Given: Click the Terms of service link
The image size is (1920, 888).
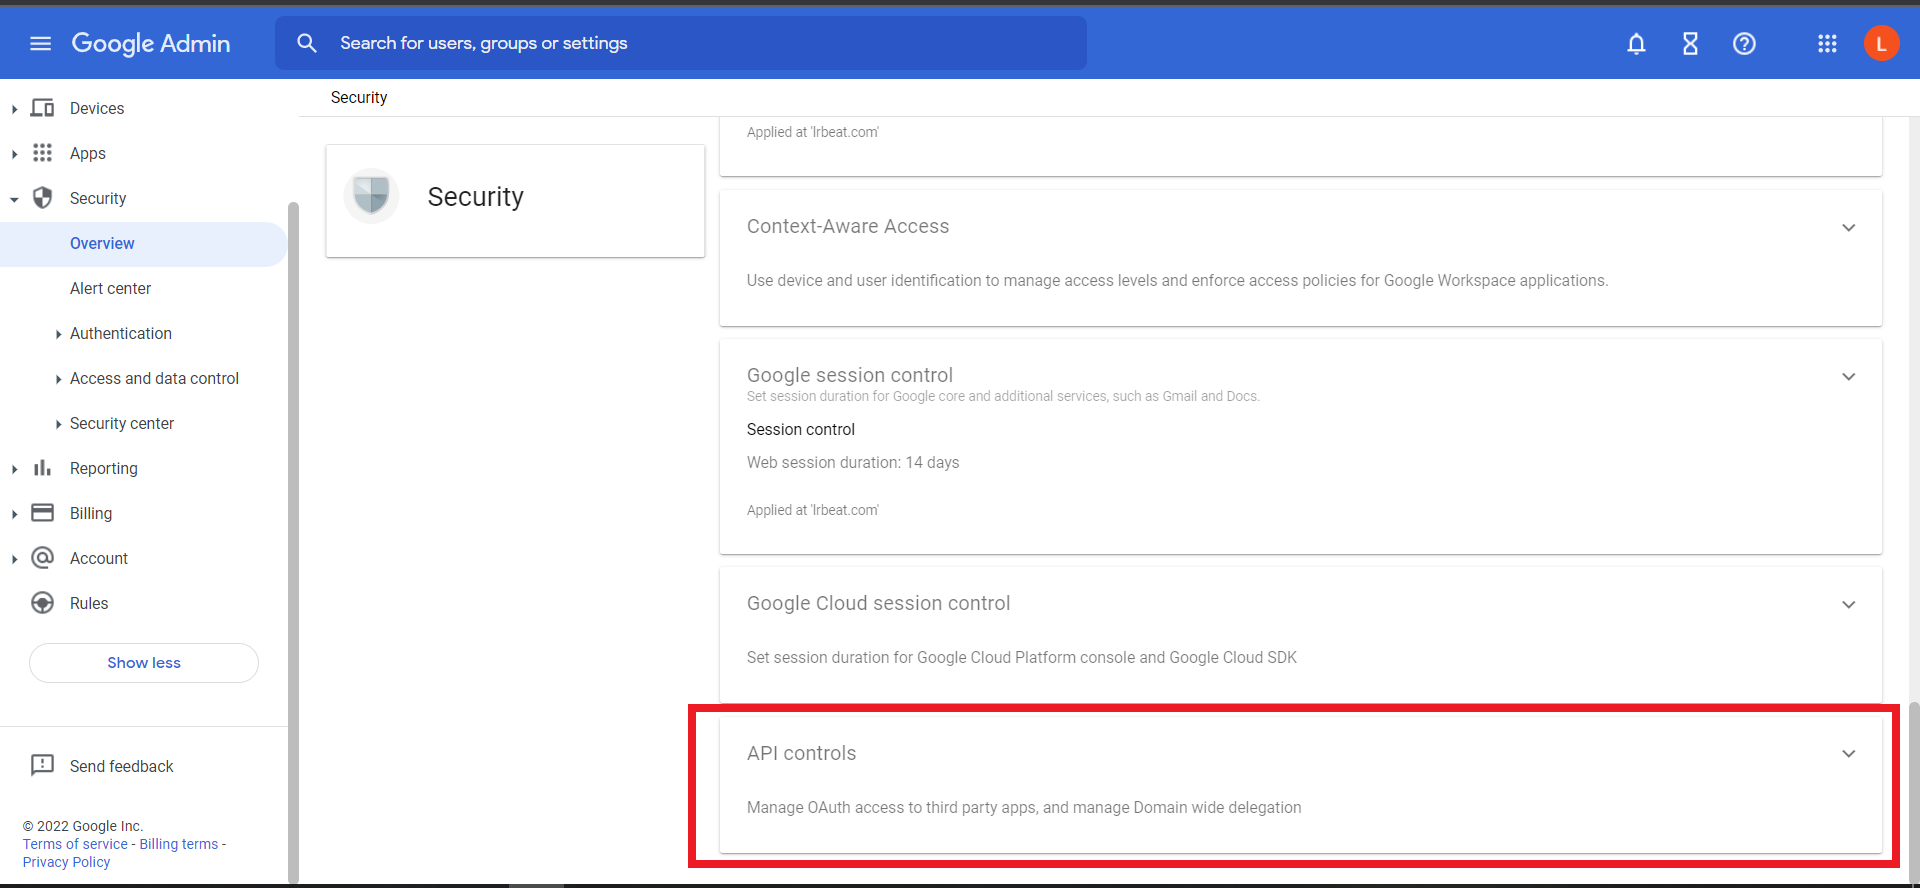Looking at the screenshot, I should point(75,844).
